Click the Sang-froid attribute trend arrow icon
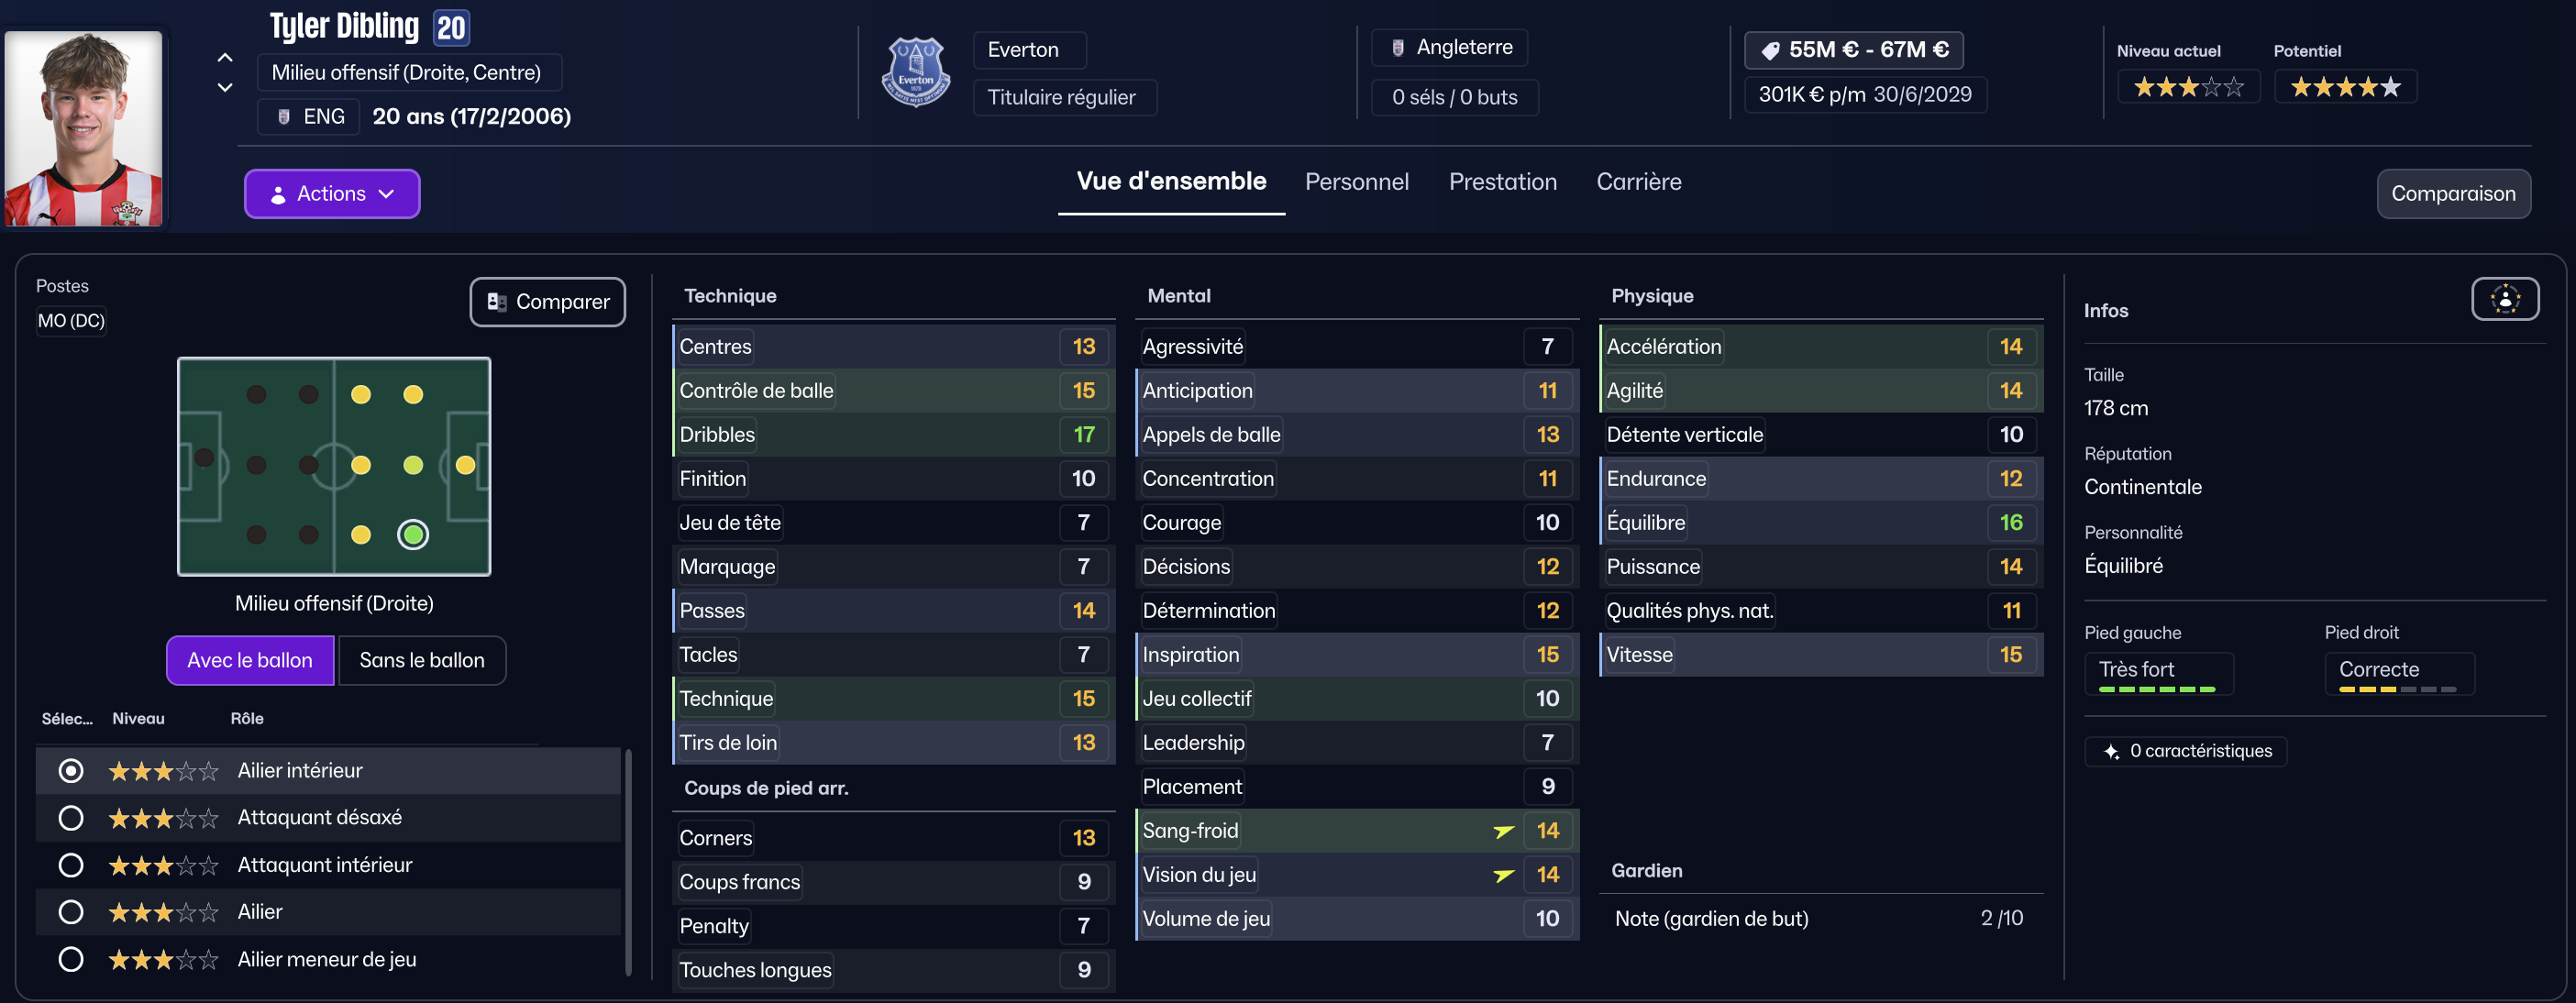The height and width of the screenshot is (1003, 2576). (x=1502, y=831)
